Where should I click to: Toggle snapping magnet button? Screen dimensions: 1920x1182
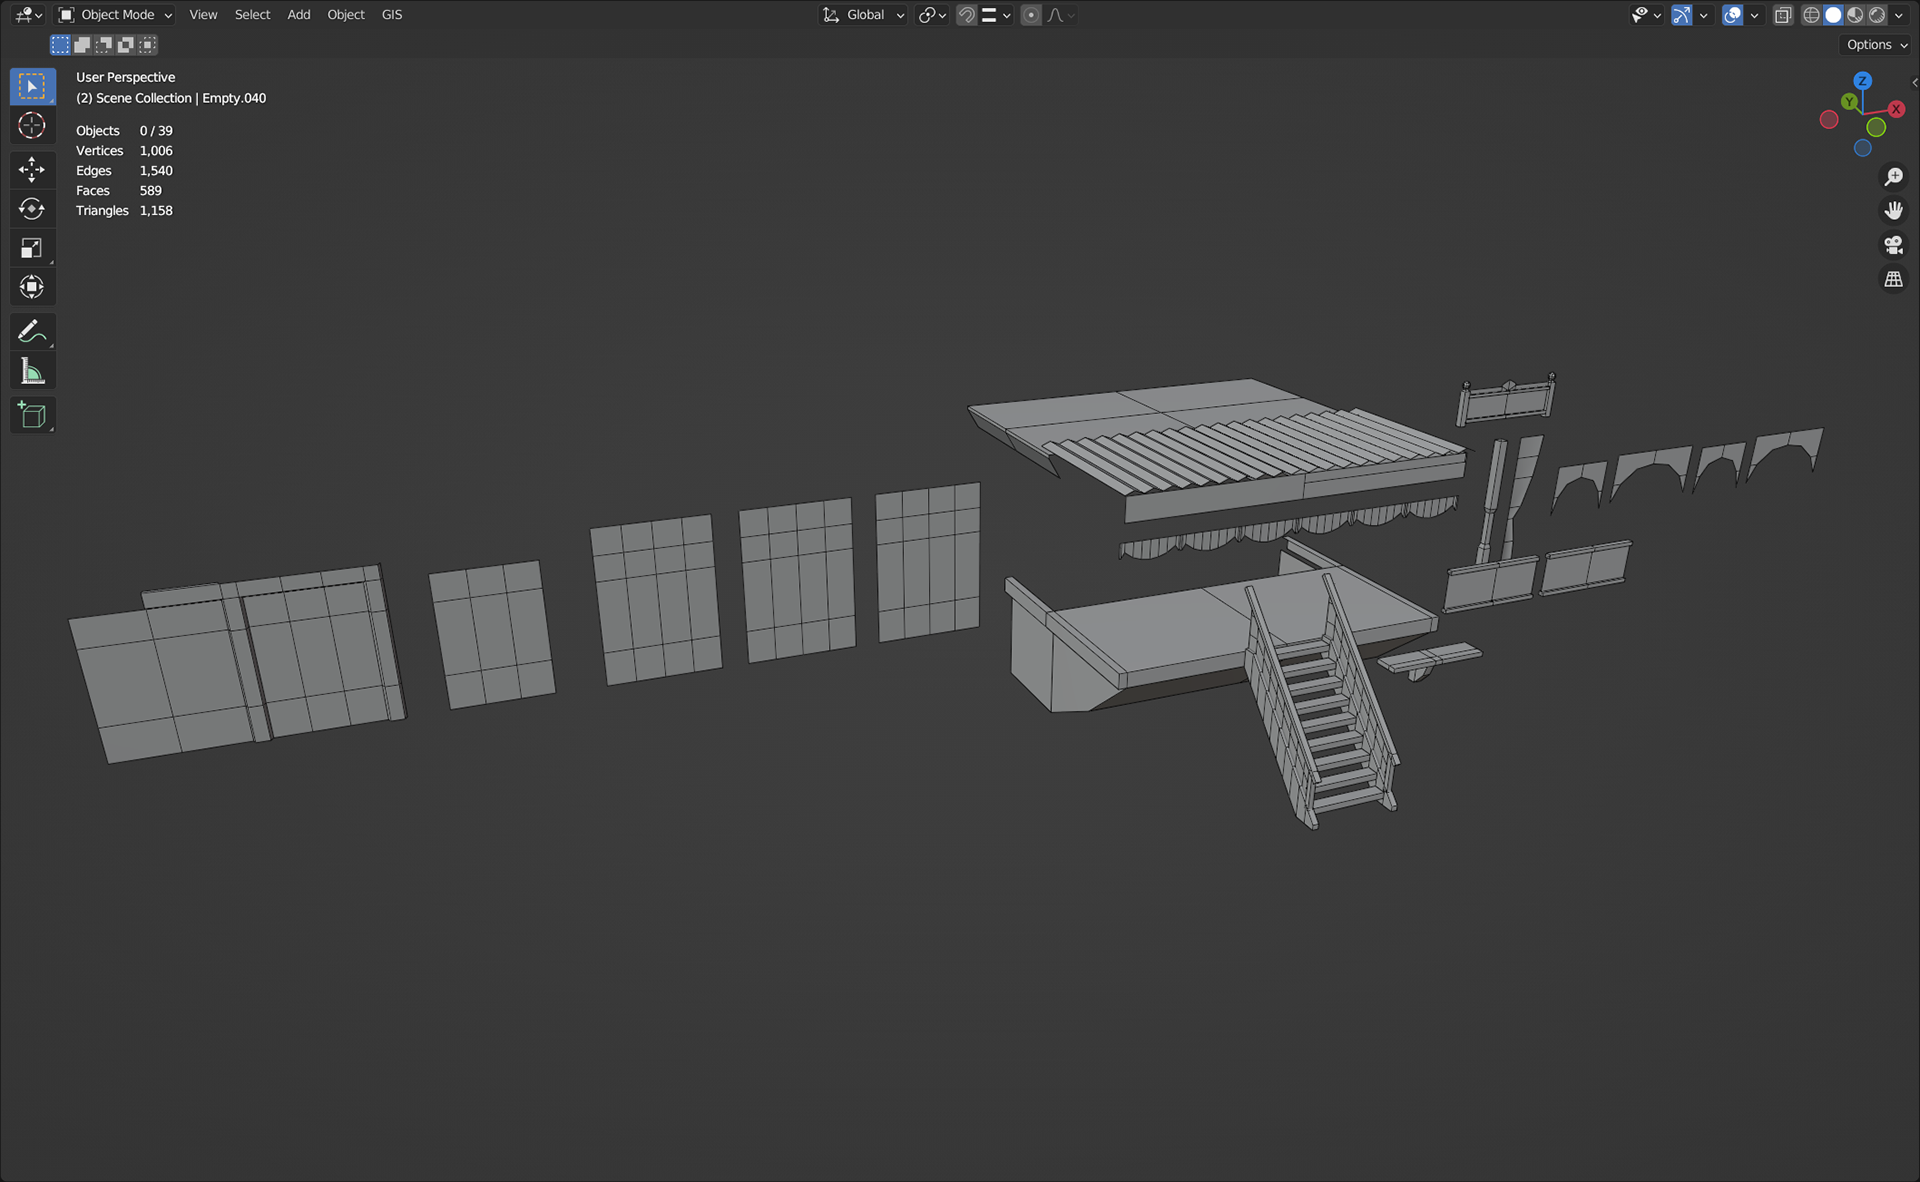[966, 15]
